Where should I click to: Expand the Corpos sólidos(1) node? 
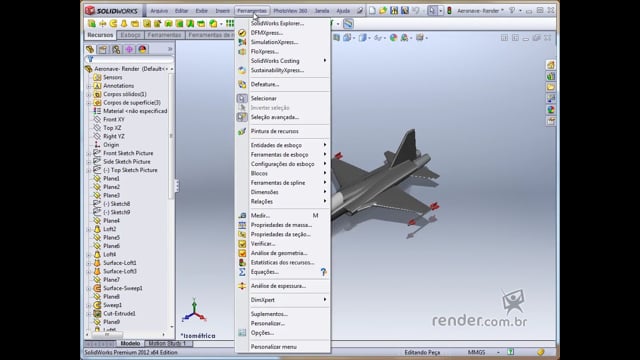[x=89, y=95]
